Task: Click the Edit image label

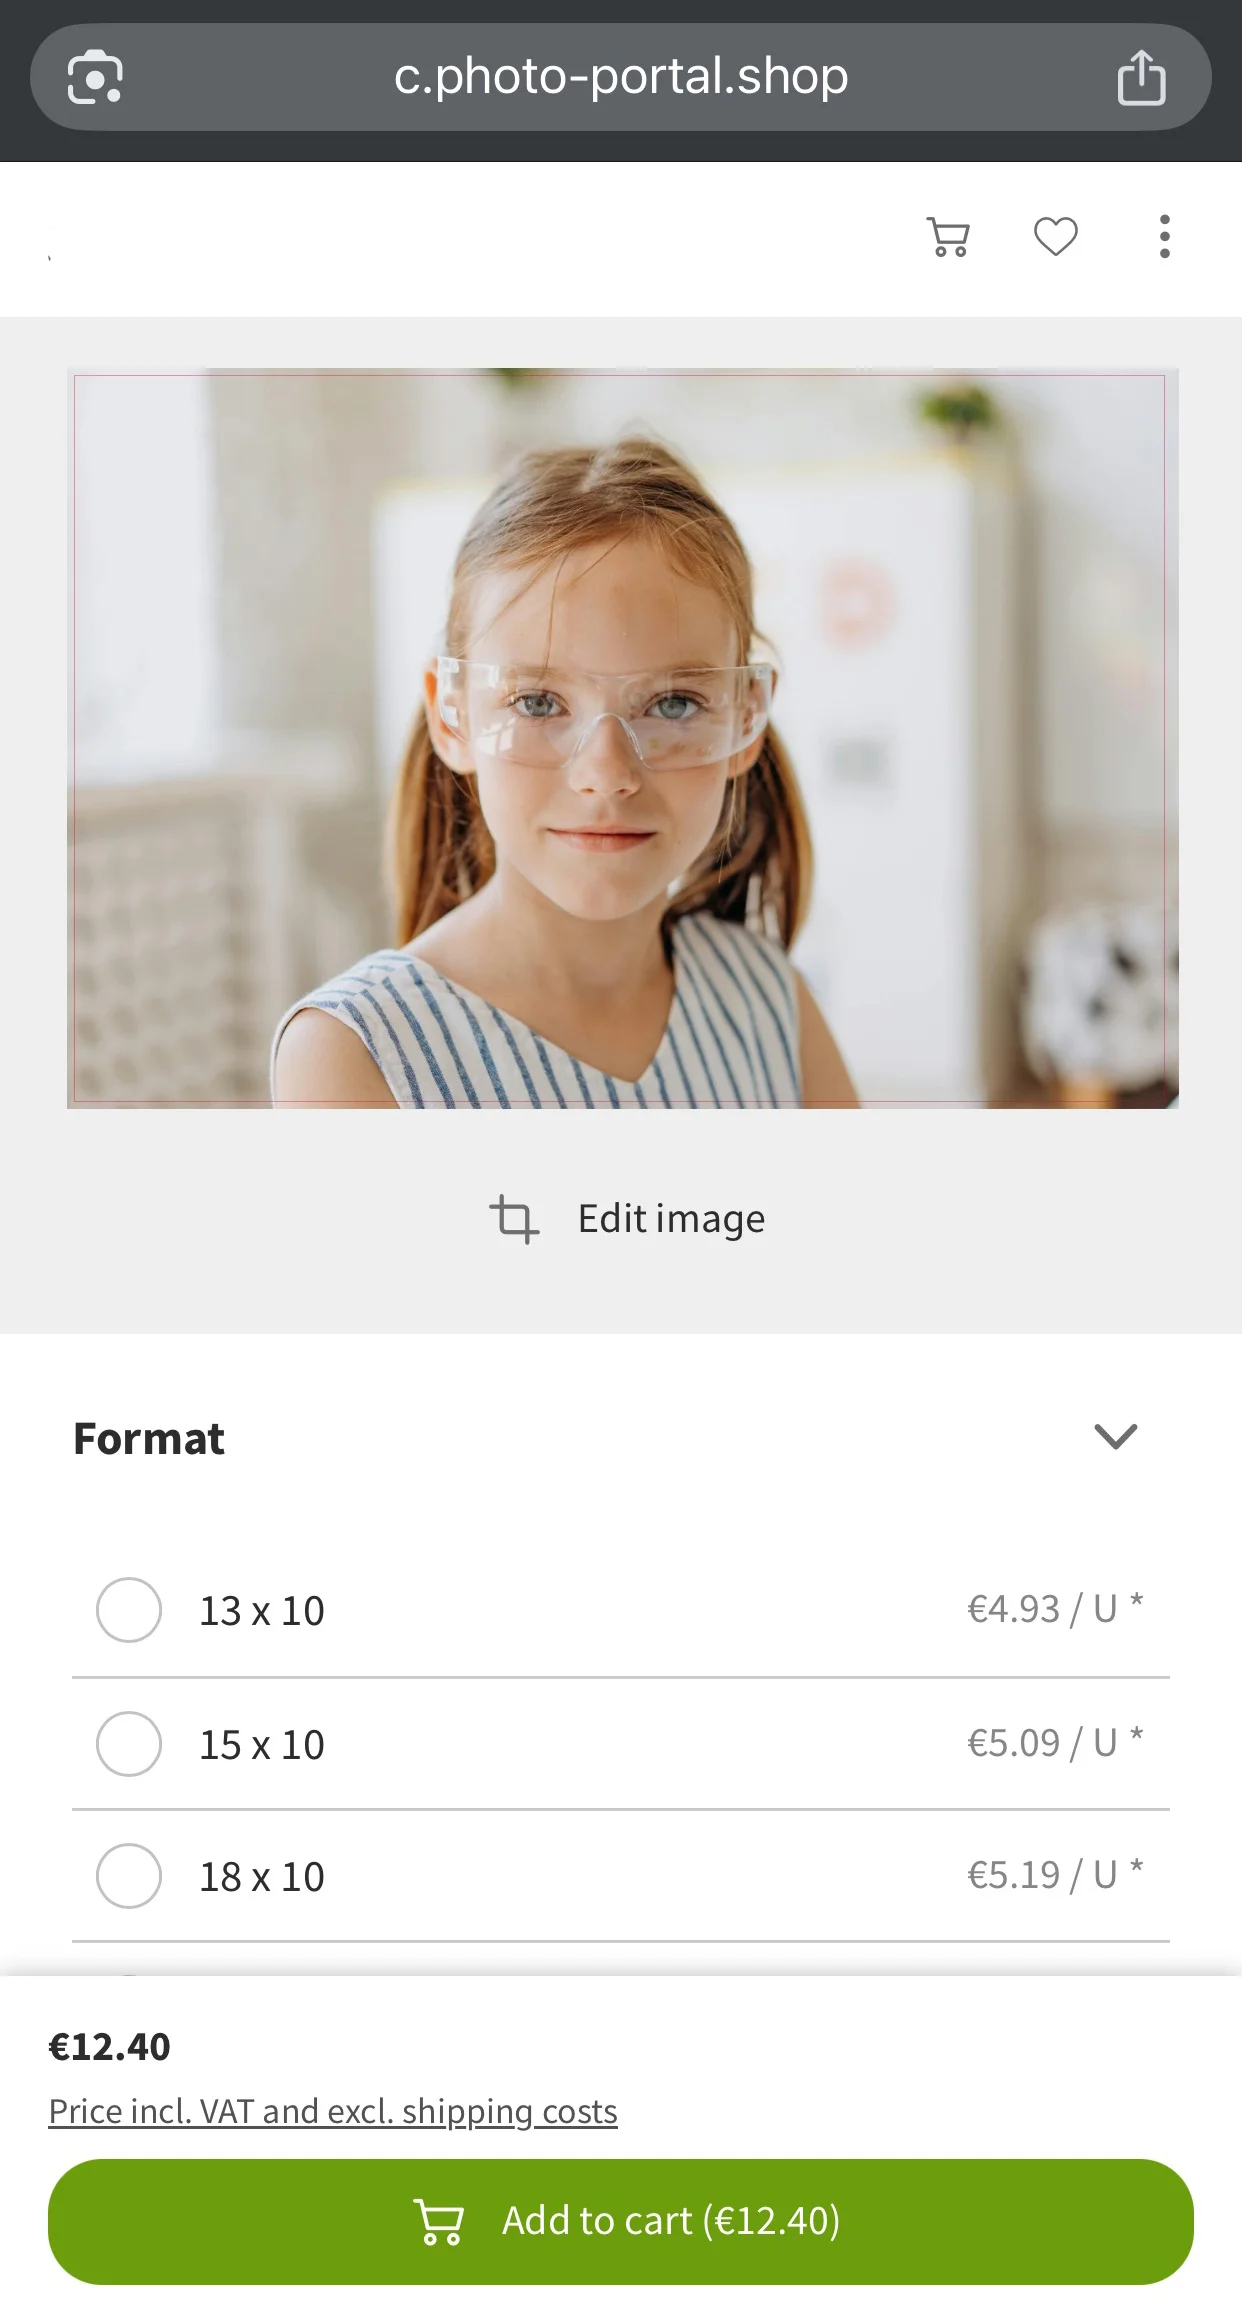Action: coord(671,1219)
